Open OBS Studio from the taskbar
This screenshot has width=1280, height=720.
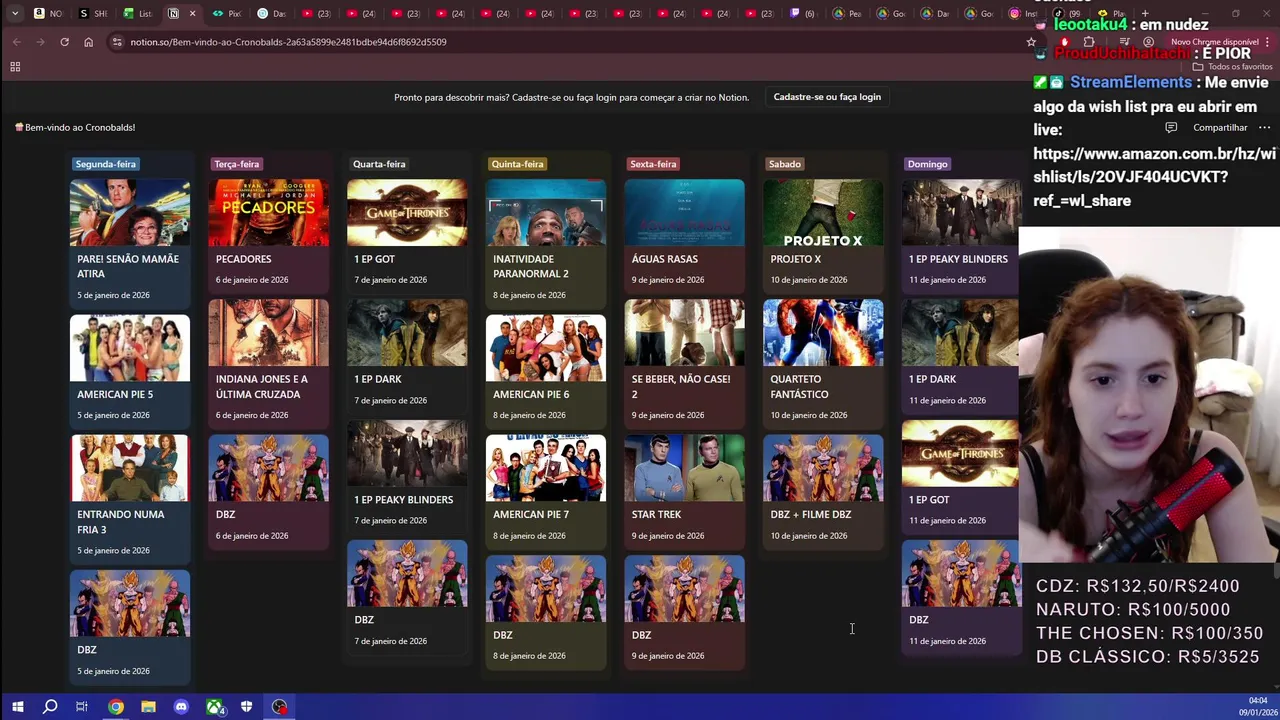(x=279, y=707)
